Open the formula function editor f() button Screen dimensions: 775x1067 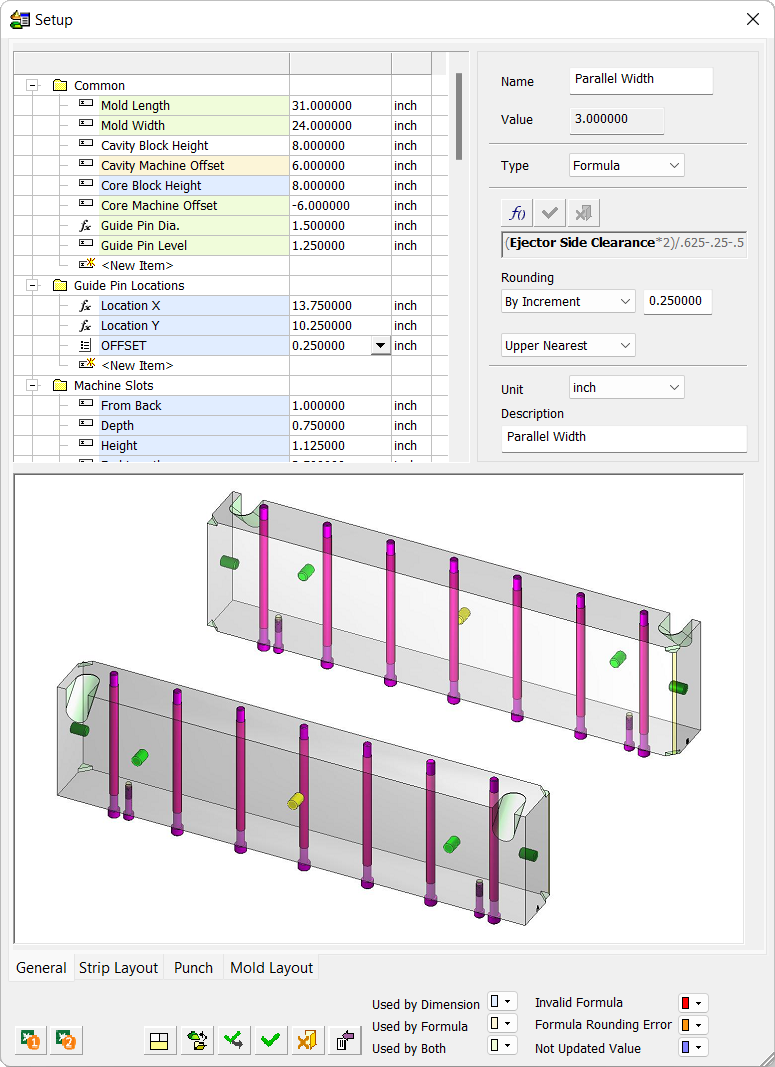coord(516,214)
